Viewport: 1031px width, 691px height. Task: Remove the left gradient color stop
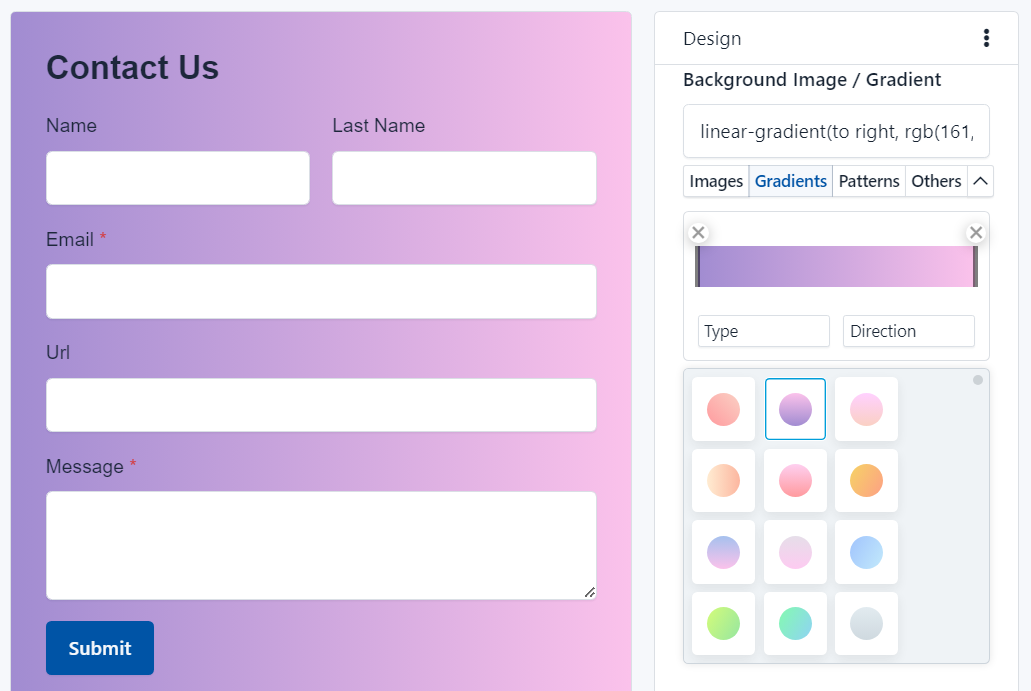coord(699,233)
